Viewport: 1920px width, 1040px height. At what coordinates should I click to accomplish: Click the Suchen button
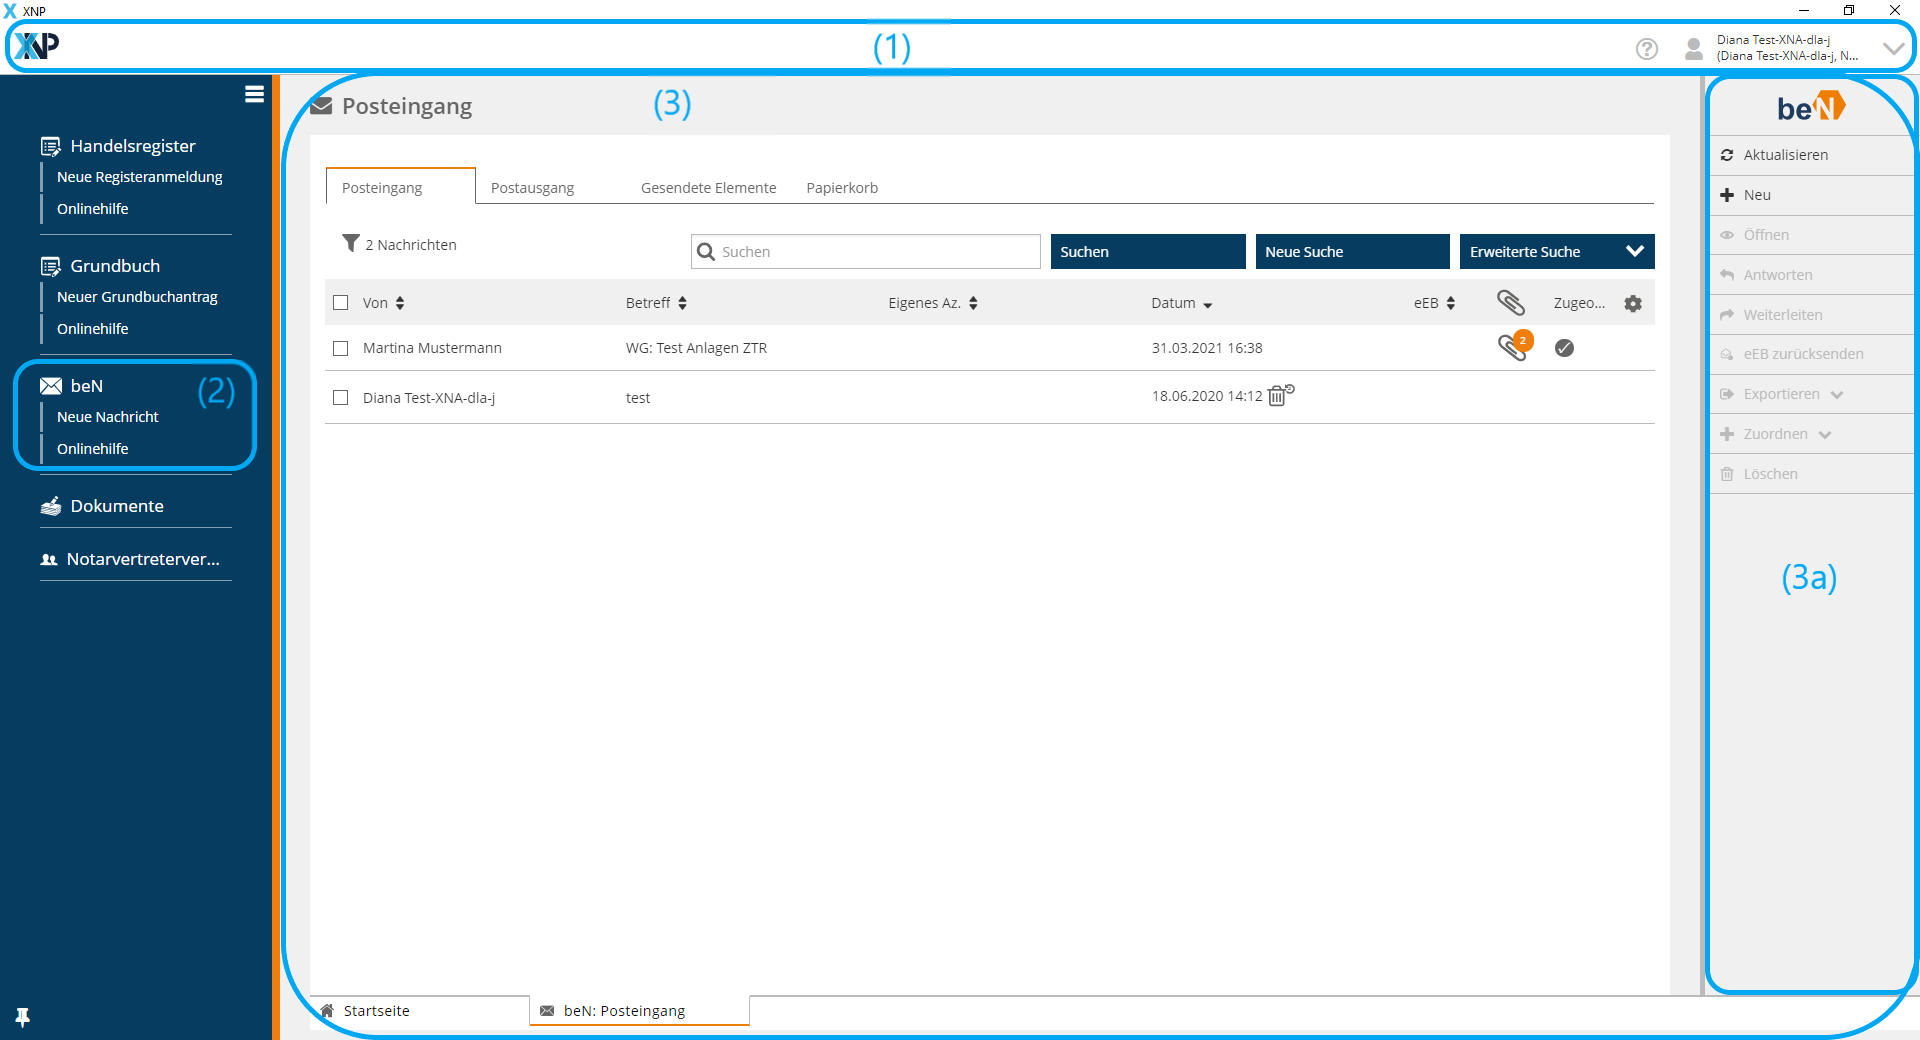click(x=1148, y=252)
